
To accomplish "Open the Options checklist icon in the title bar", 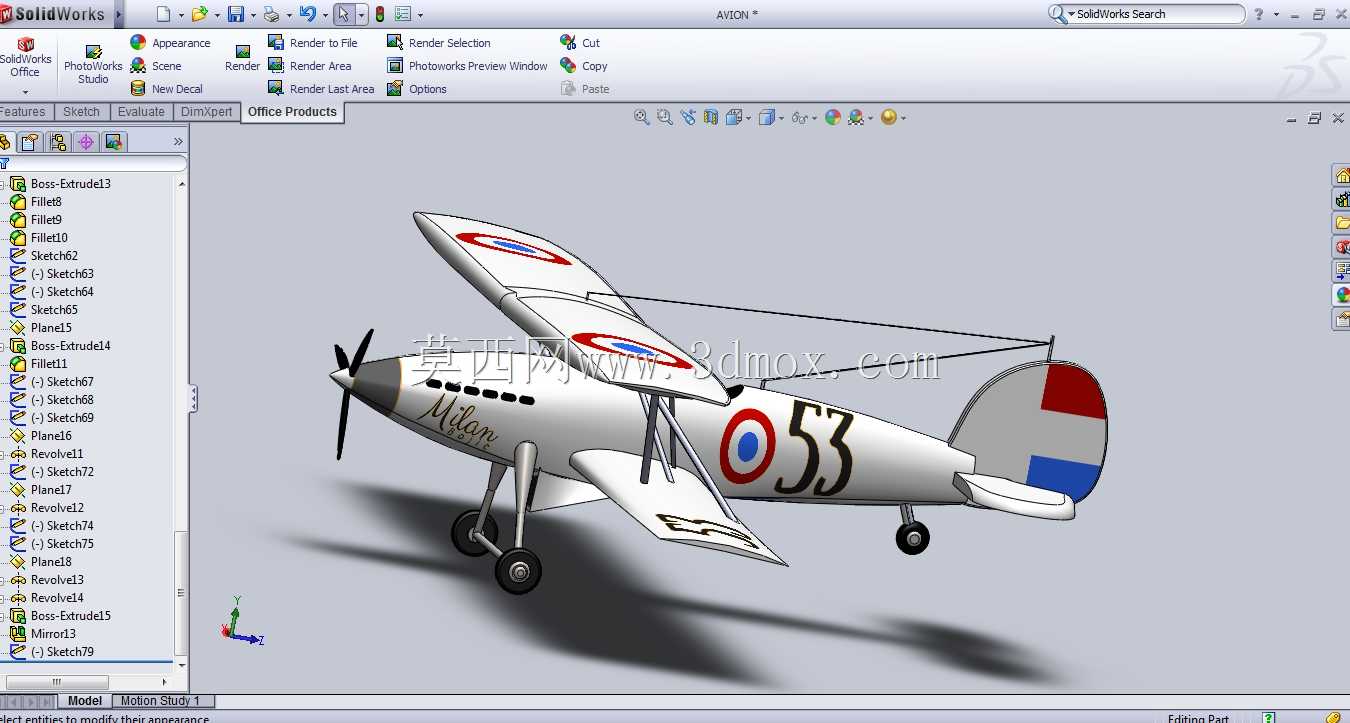I will [403, 14].
